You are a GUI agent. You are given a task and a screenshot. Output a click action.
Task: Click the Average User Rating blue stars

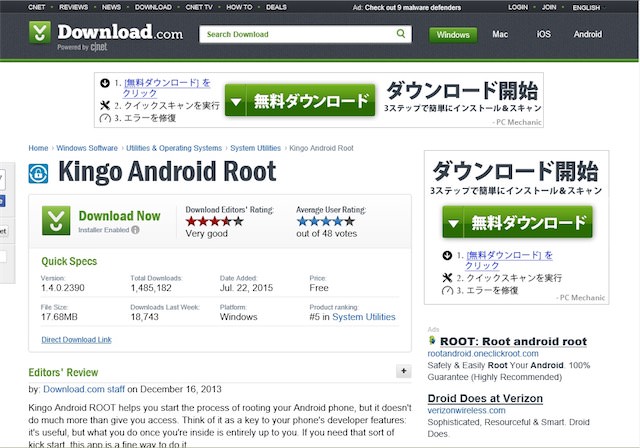click(x=326, y=222)
